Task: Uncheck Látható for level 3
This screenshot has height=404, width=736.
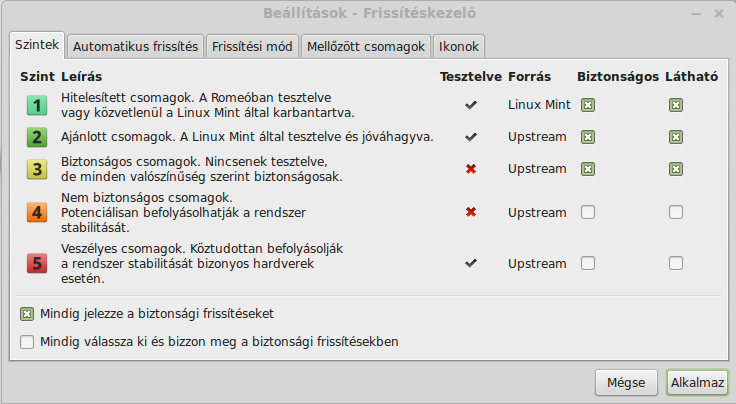Action: [676, 169]
